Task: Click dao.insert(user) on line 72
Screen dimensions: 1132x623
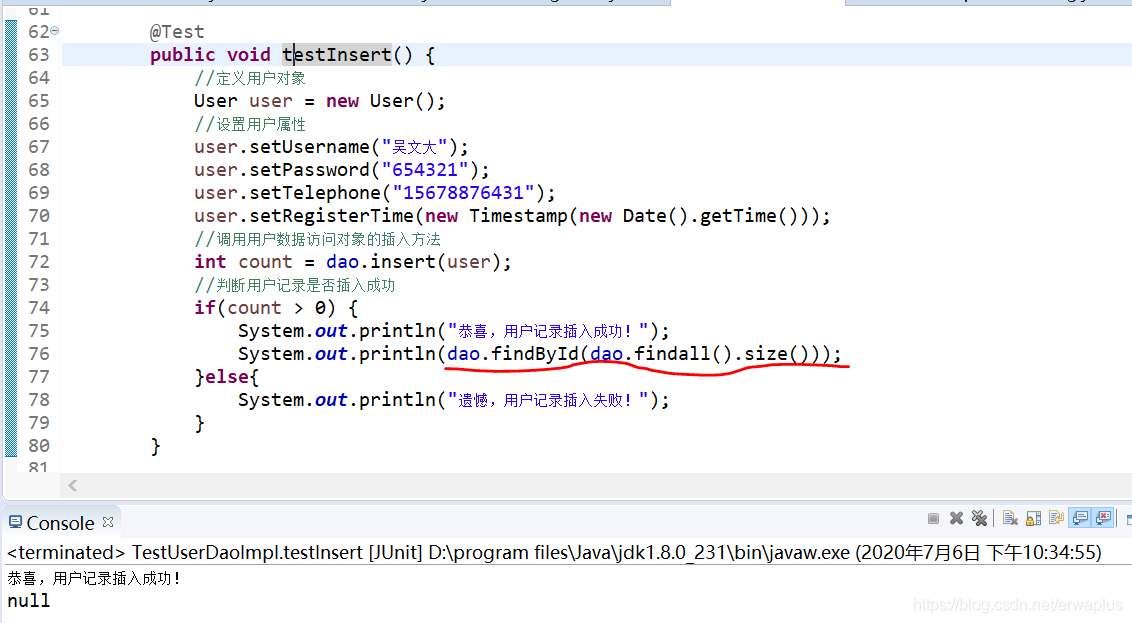Action: click(x=413, y=262)
